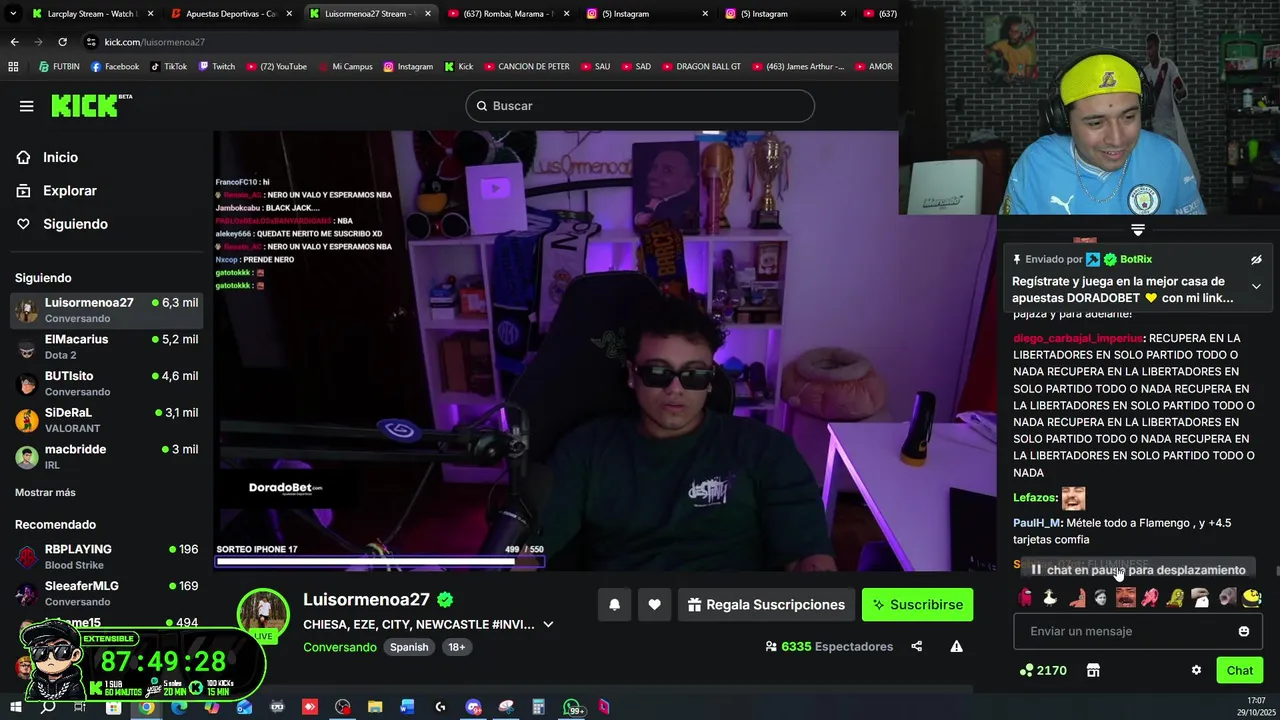Open chat settings gear
The width and height of the screenshot is (1280, 720).
point(1196,671)
